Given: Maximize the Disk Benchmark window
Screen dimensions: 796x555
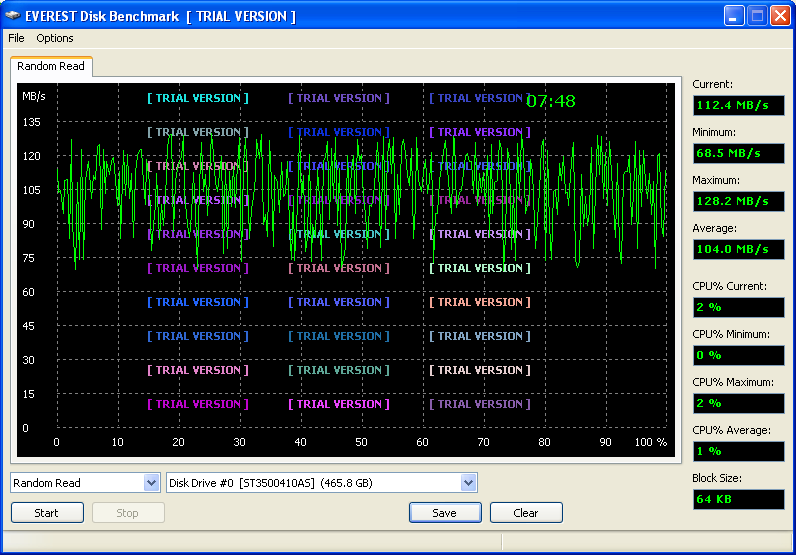Looking at the screenshot, I should (757, 16).
